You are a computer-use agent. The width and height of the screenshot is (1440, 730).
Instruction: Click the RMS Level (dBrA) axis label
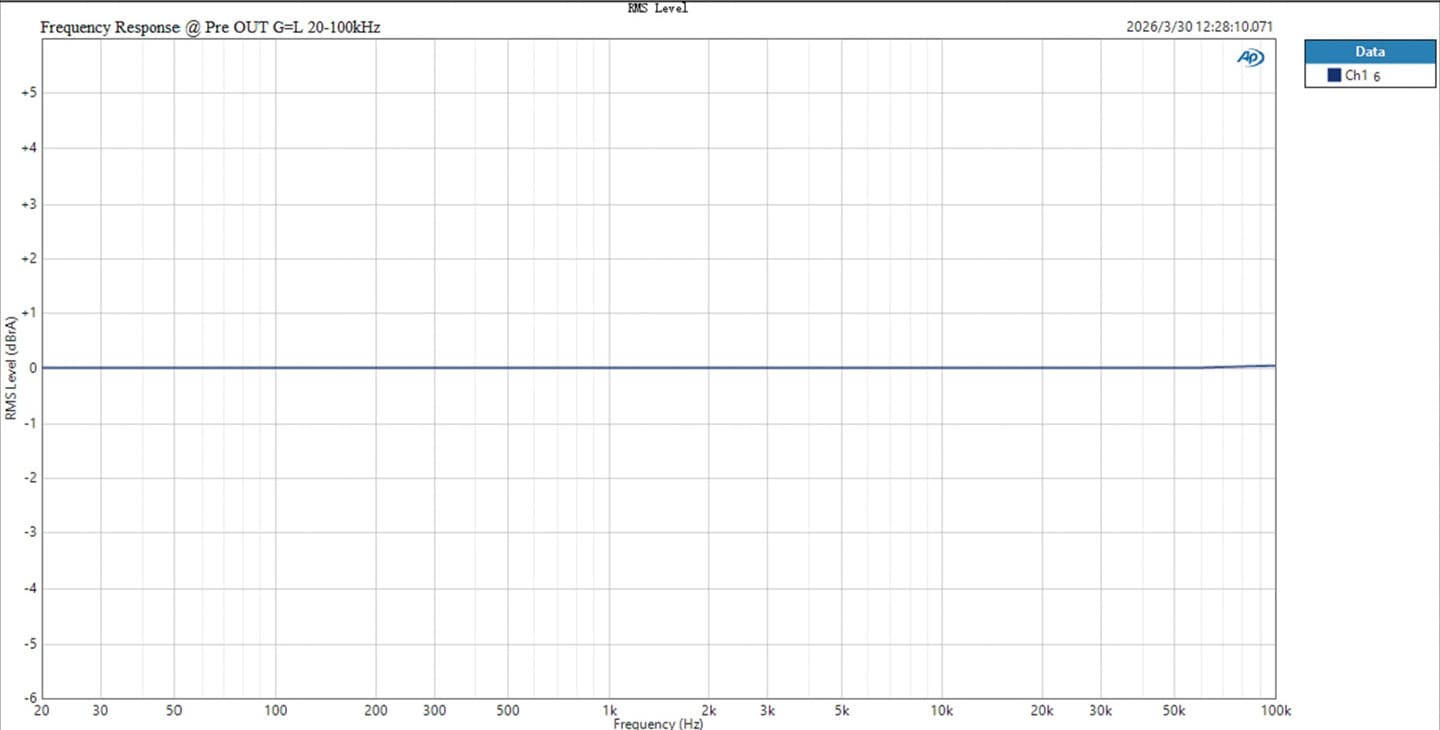(x=10, y=368)
